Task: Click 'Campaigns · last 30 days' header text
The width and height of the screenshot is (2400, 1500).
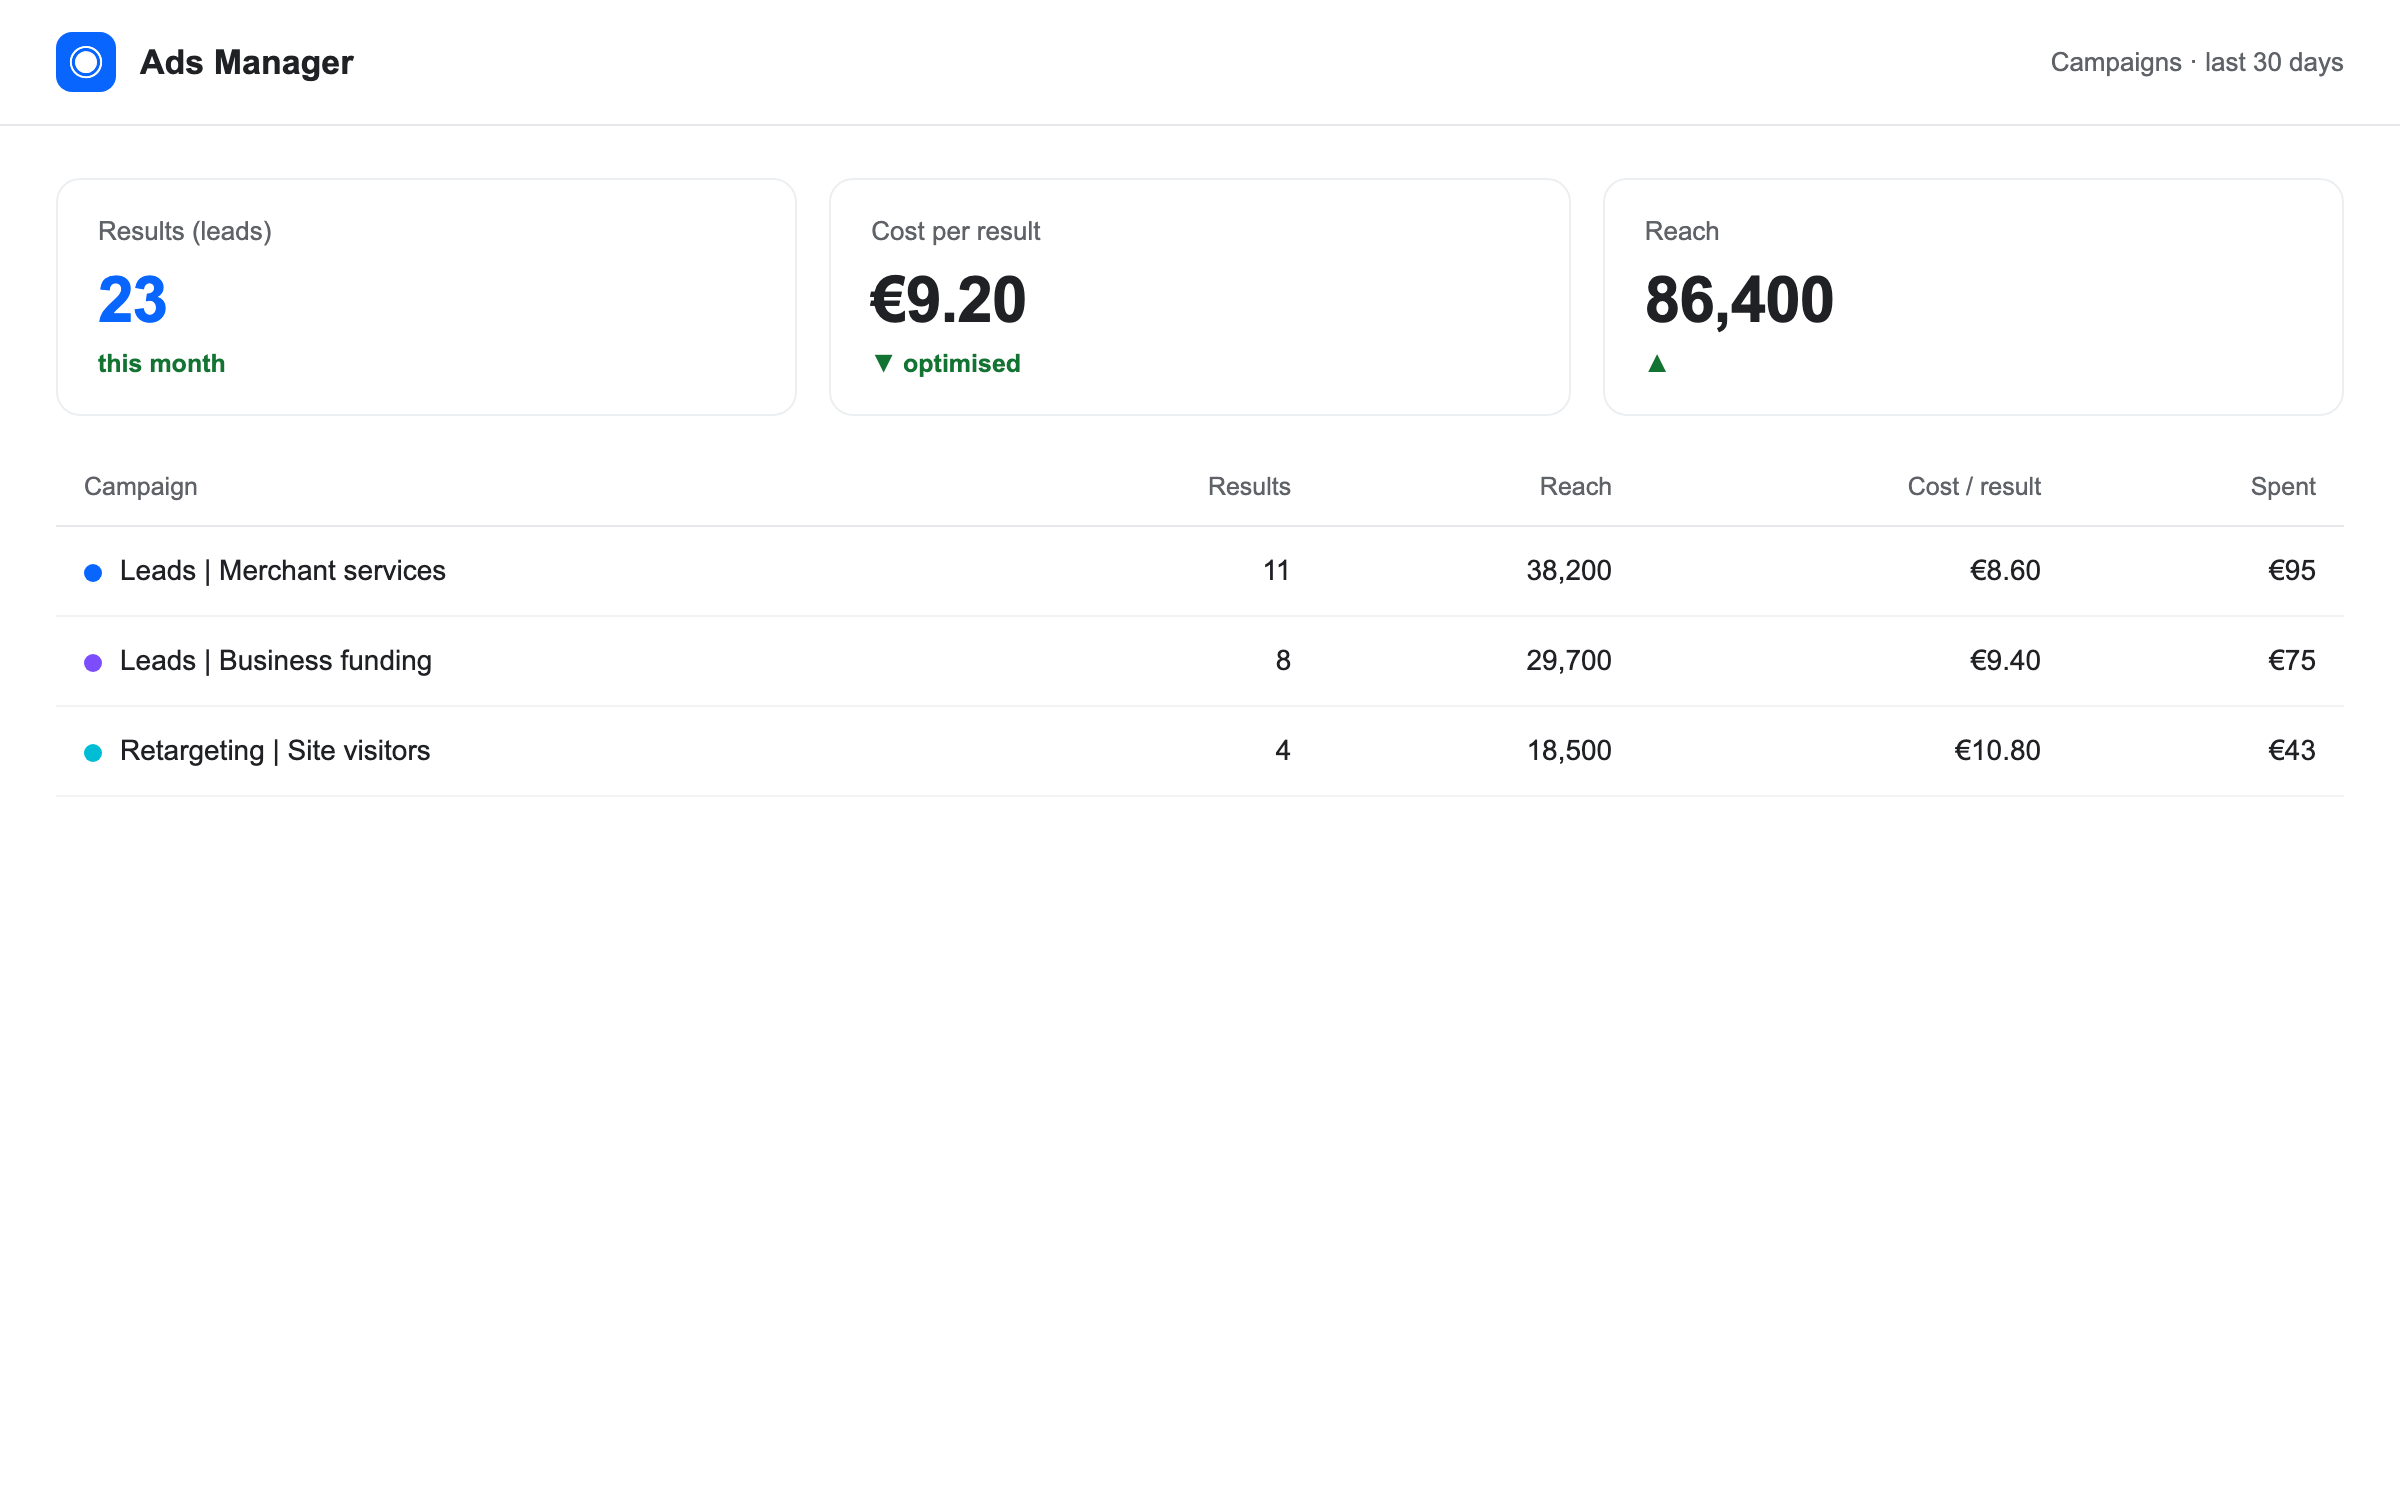Action: [x=2196, y=62]
